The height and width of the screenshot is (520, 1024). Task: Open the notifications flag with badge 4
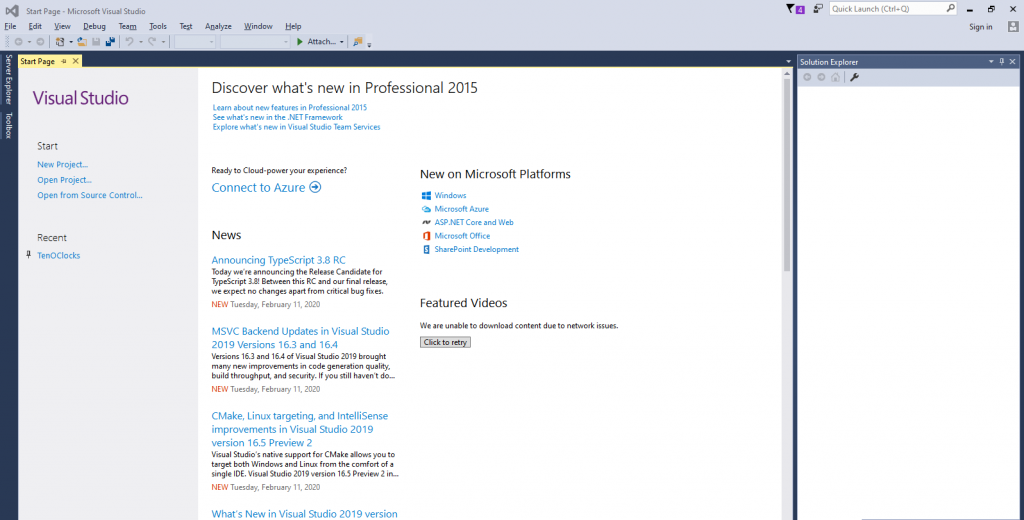click(795, 9)
